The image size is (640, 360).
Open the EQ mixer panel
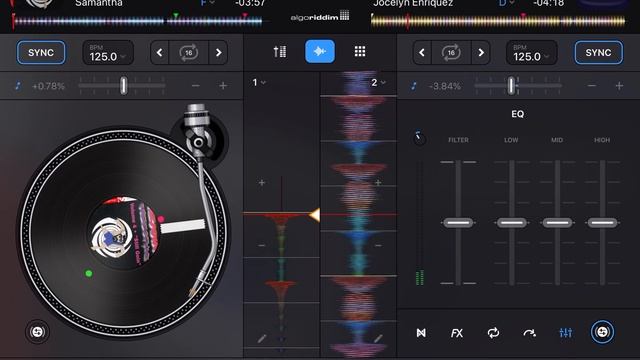pyautogui.click(x=566, y=333)
